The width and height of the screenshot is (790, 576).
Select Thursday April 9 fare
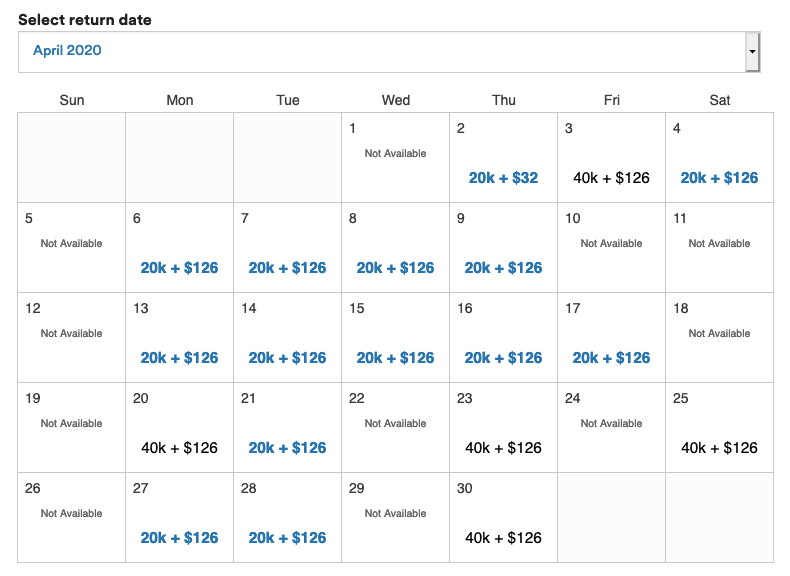coord(503,268)
